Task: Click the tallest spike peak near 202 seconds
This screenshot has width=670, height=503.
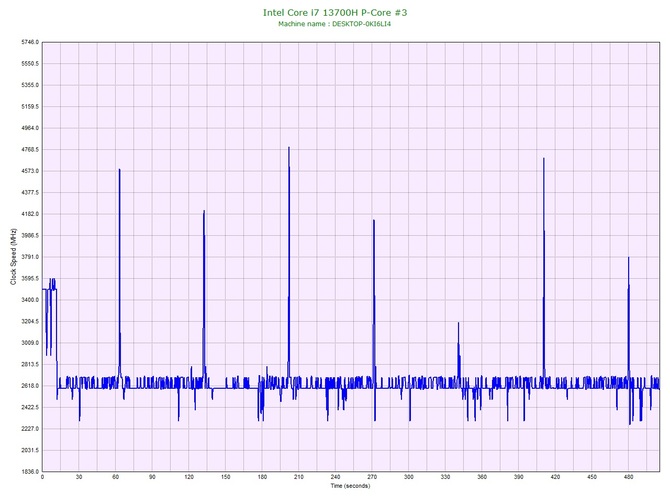Action: click(289, 148)
